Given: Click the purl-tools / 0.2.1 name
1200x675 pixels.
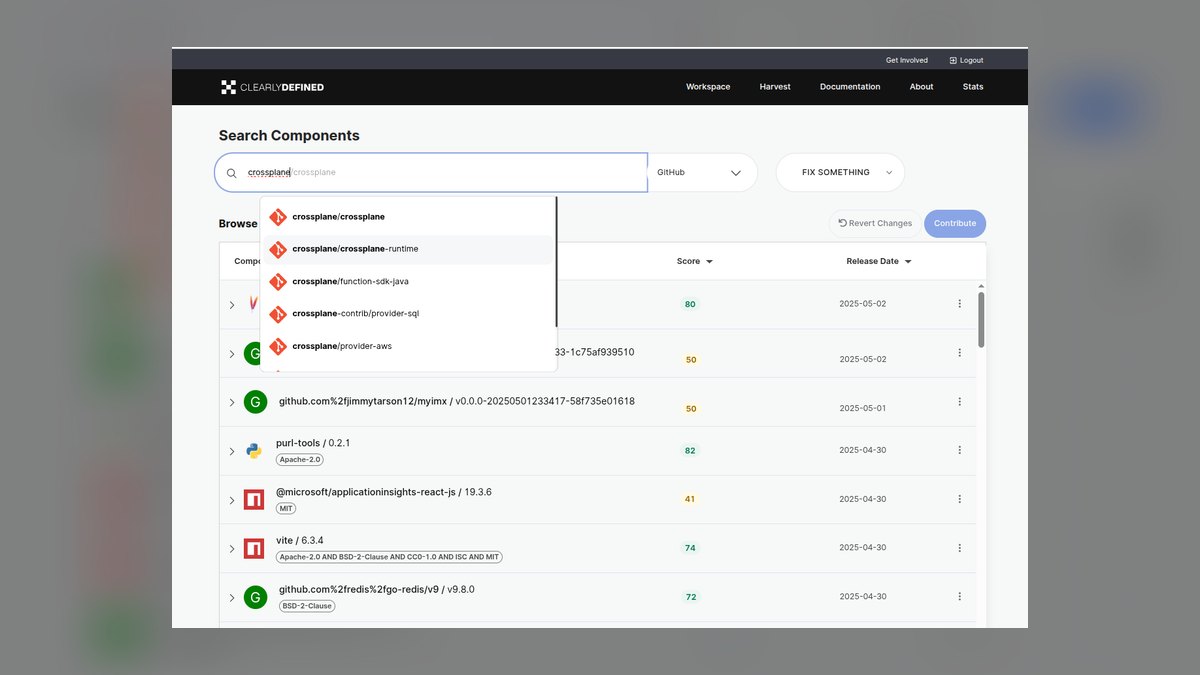Looking at the screenshot, I should point(313,443).
